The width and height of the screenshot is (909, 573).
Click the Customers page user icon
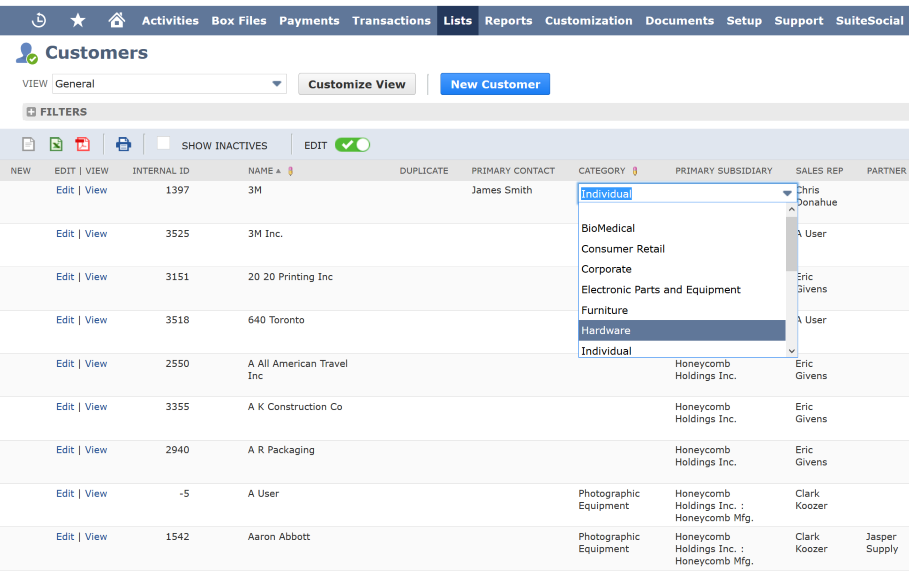point(27,53)
